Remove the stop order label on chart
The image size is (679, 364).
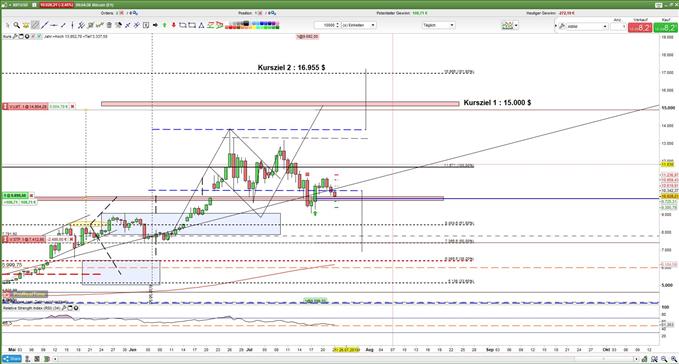pyautogui.click(x=72, y=239)
